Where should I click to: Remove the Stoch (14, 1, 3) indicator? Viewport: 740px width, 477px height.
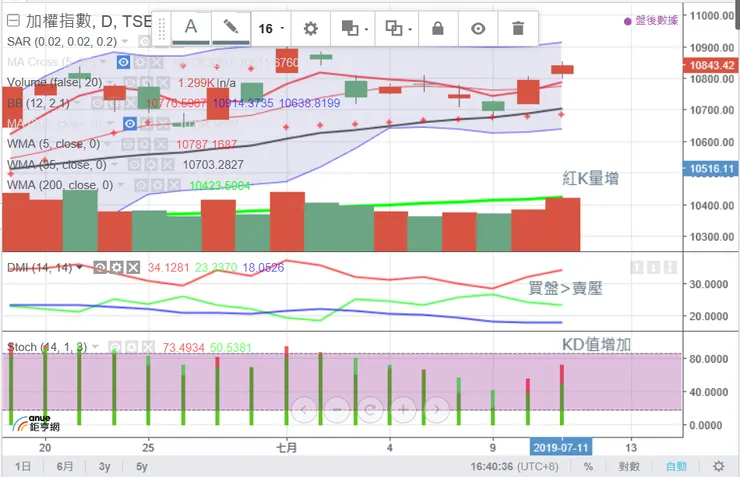coord(148,347)
